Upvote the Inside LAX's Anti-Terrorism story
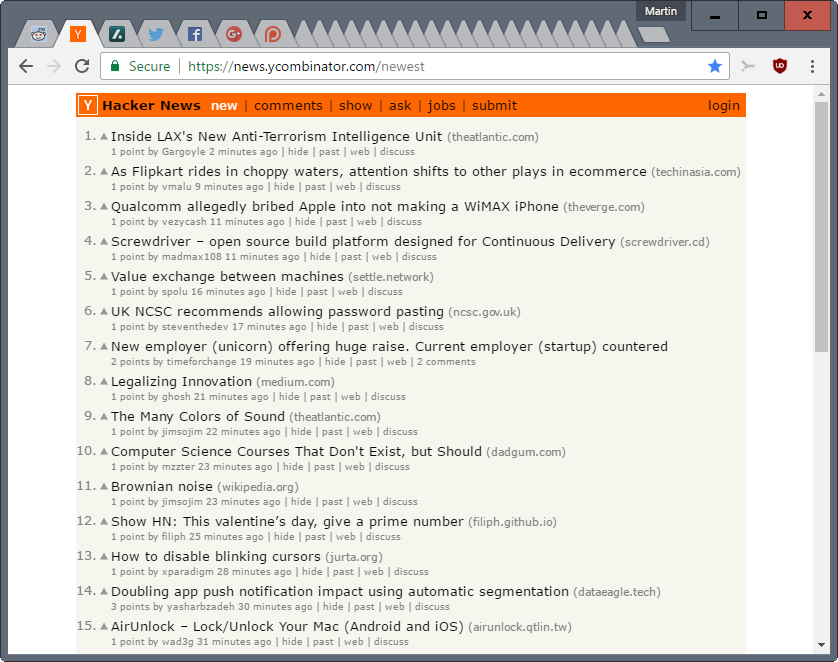This screenshot has height=662, width=838. tap(104, 136)
